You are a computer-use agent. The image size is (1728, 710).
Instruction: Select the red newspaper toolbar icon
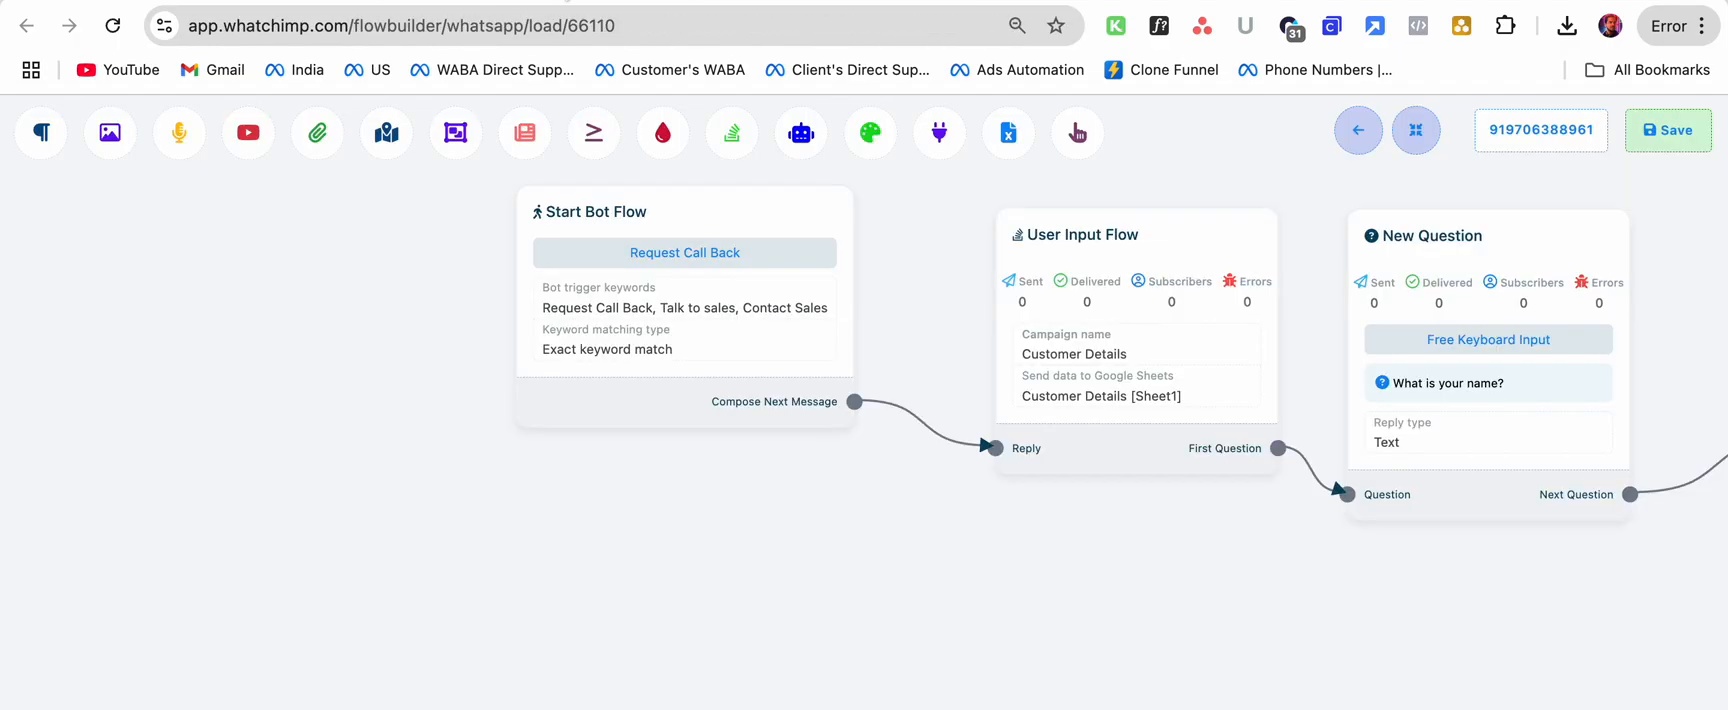525,132
